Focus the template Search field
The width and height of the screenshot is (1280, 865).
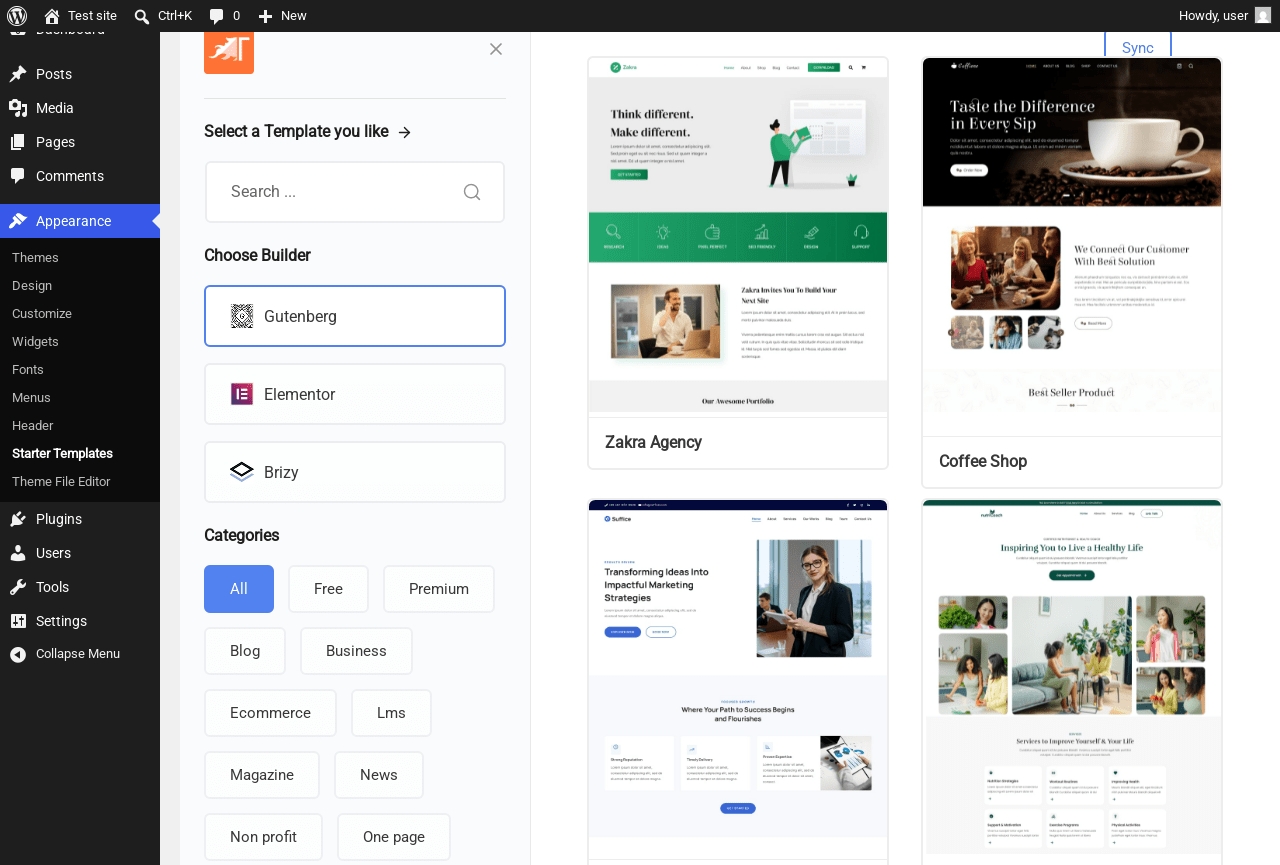pos(355,192)
